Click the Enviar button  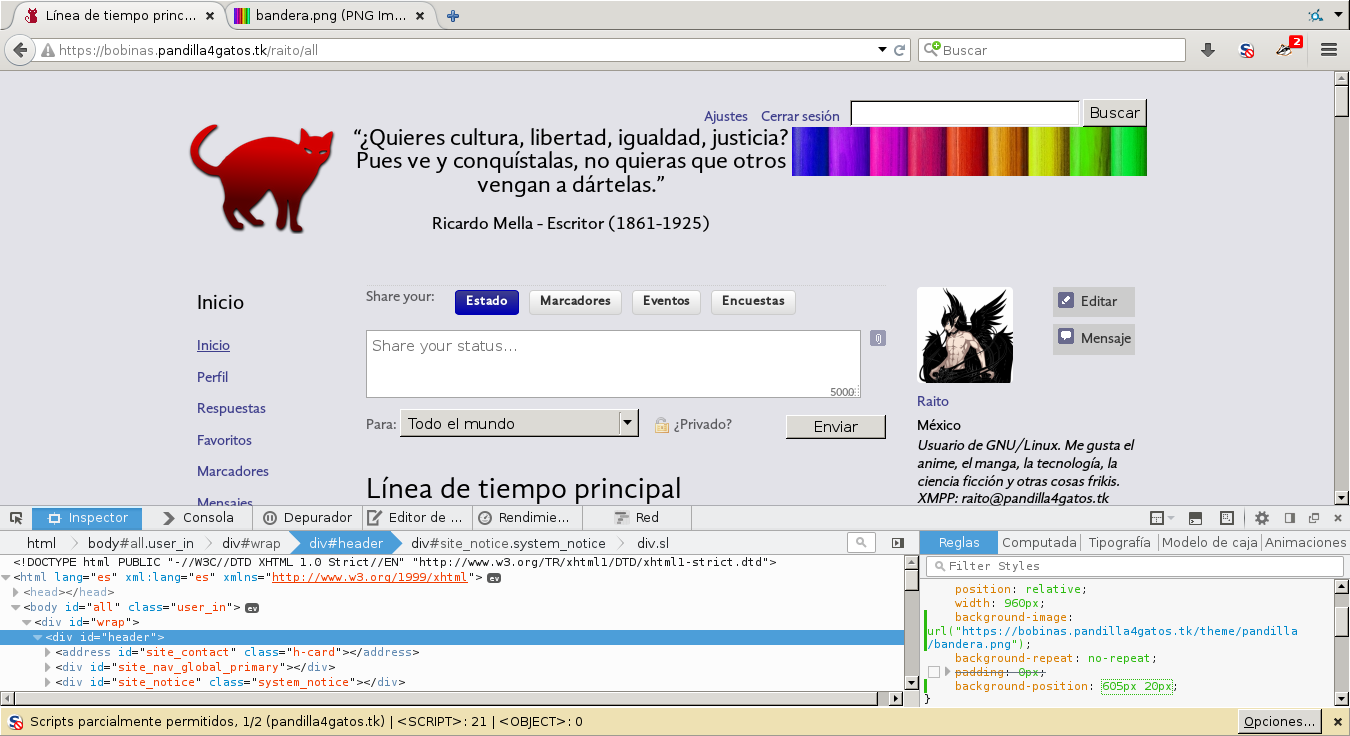[x=836, y=427]
